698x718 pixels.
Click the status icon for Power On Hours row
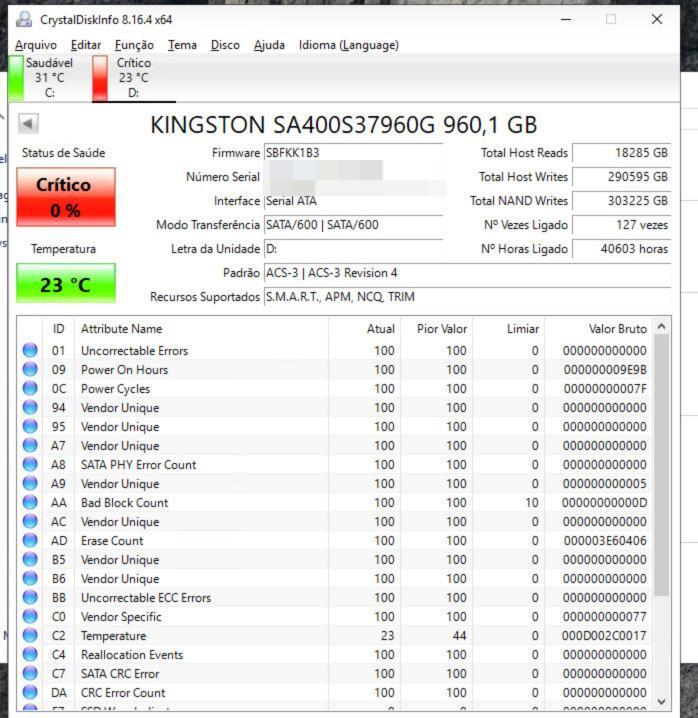click(x=30, y=369)
